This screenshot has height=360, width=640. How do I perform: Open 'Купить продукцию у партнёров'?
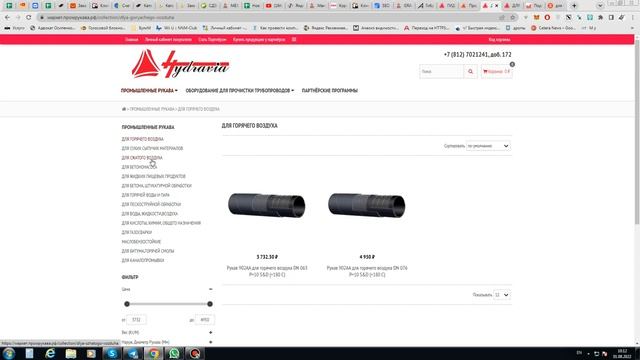259,40
